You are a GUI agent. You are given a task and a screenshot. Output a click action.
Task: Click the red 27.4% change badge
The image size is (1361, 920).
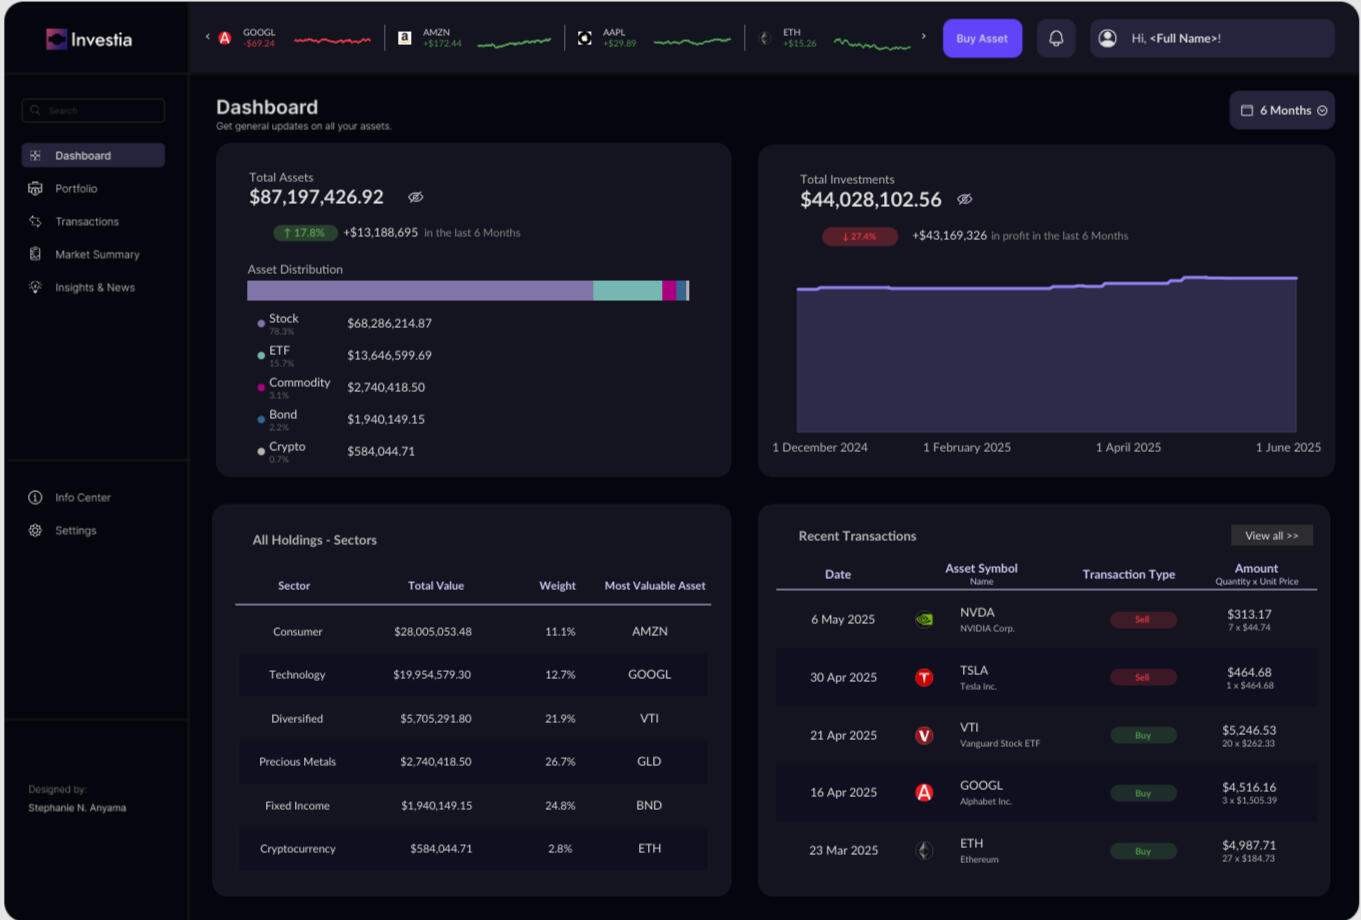click(860, 236)
